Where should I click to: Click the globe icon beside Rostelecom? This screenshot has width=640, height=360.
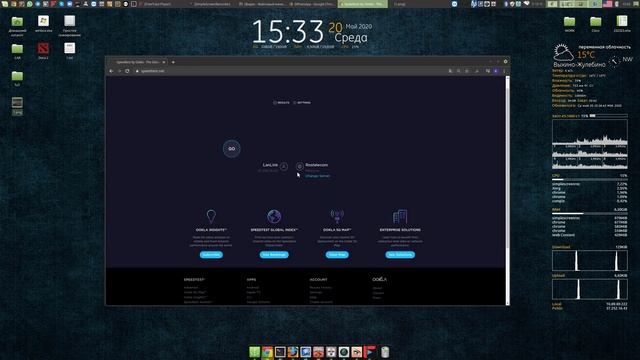pyautogui.click(x=300, y=166)
